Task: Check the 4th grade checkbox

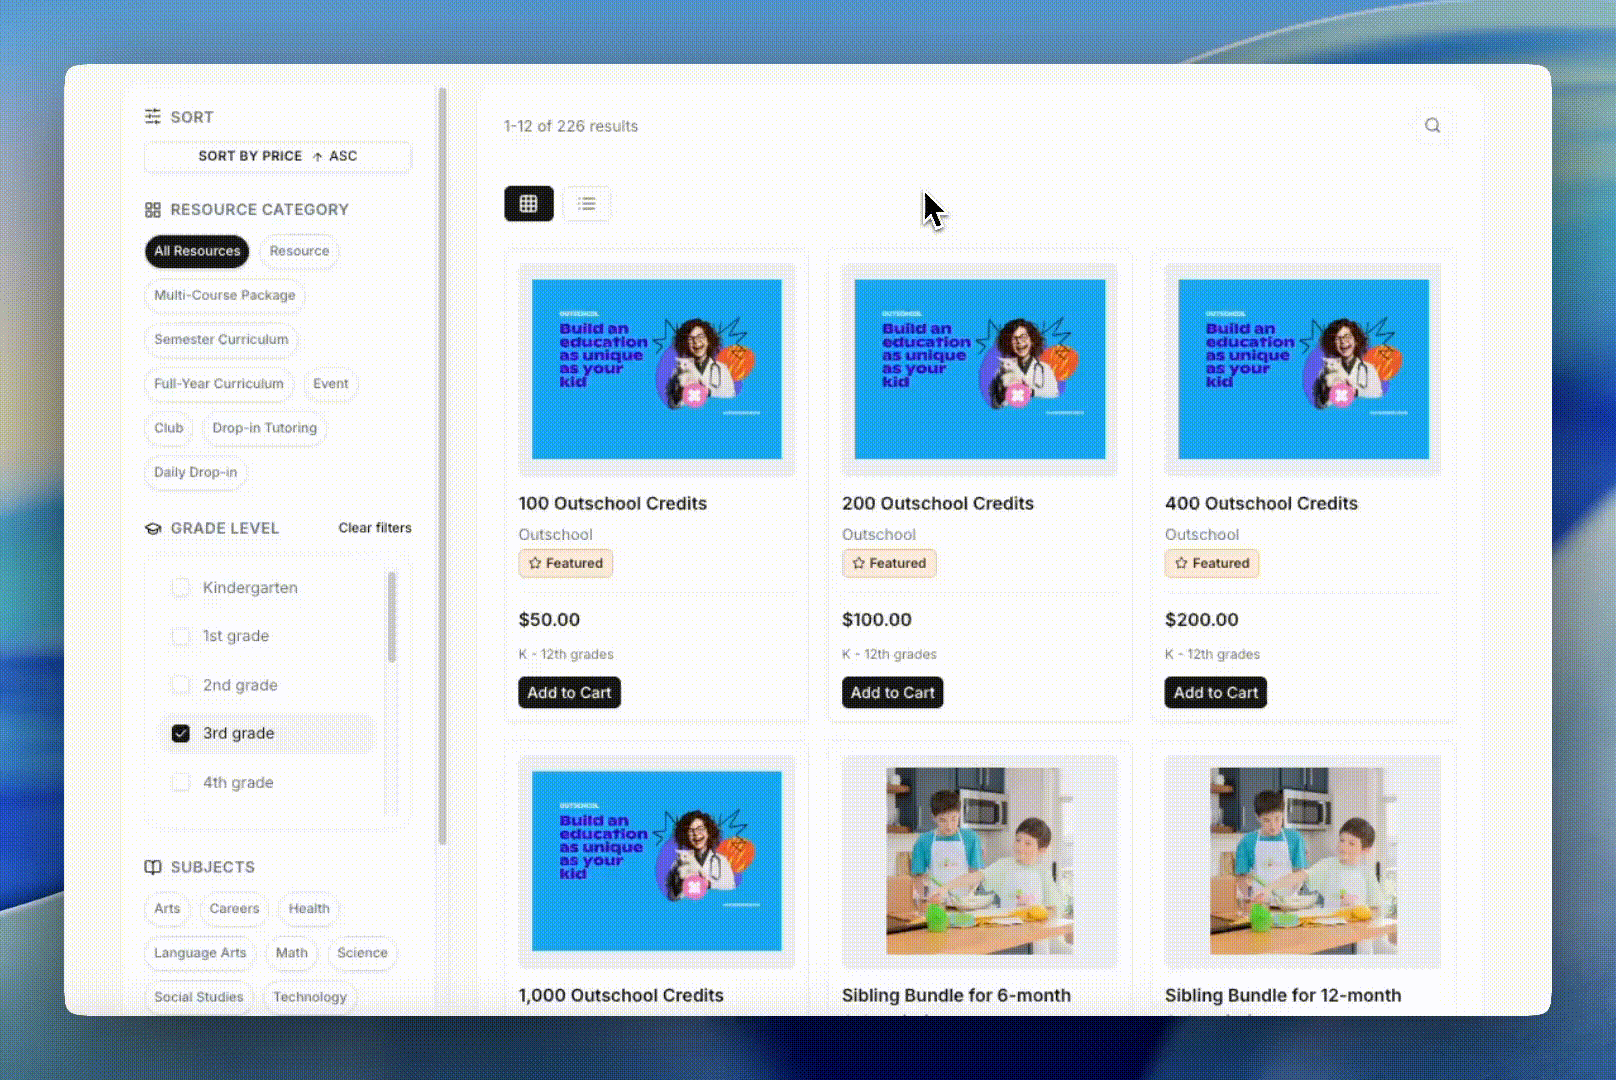Action: 181,782
